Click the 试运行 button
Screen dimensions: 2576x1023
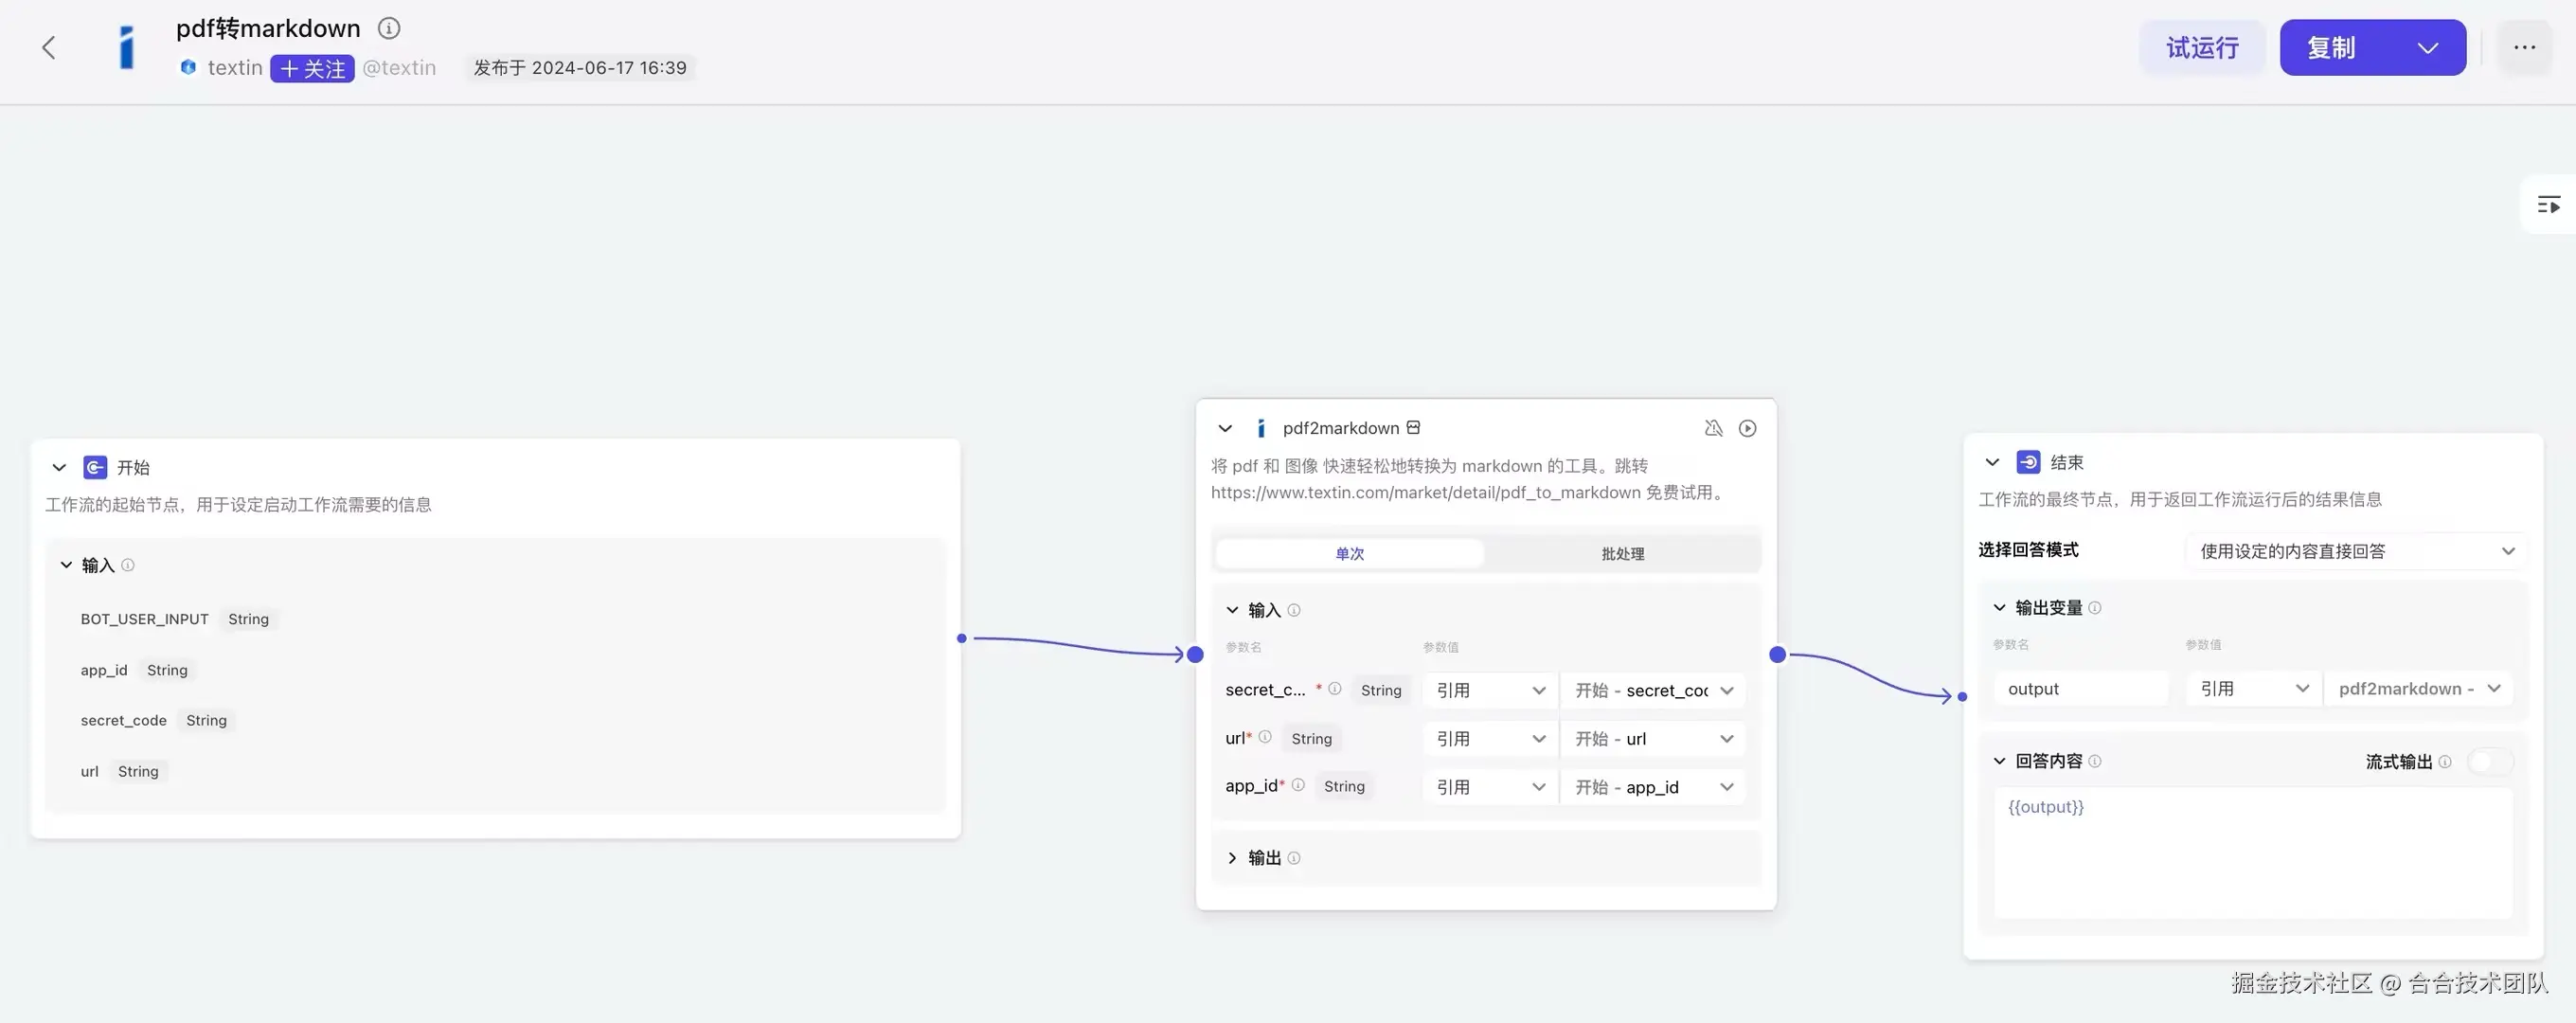2201,48
